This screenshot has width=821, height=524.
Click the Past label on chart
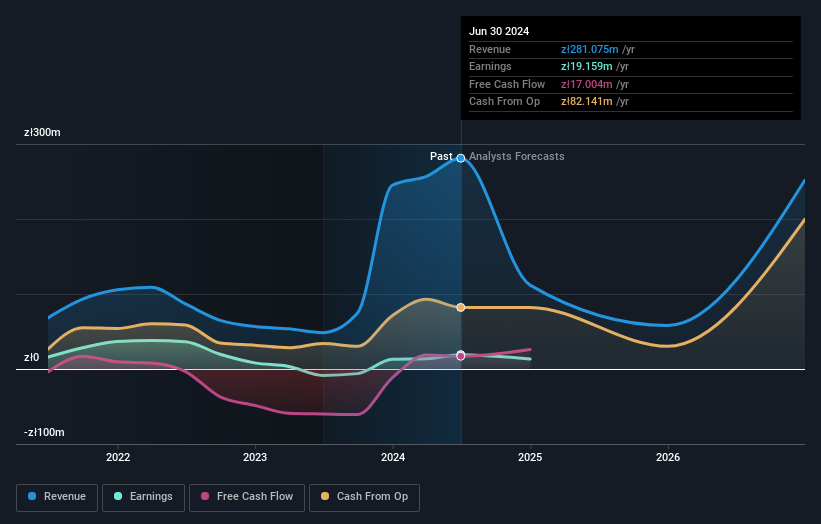441,156
